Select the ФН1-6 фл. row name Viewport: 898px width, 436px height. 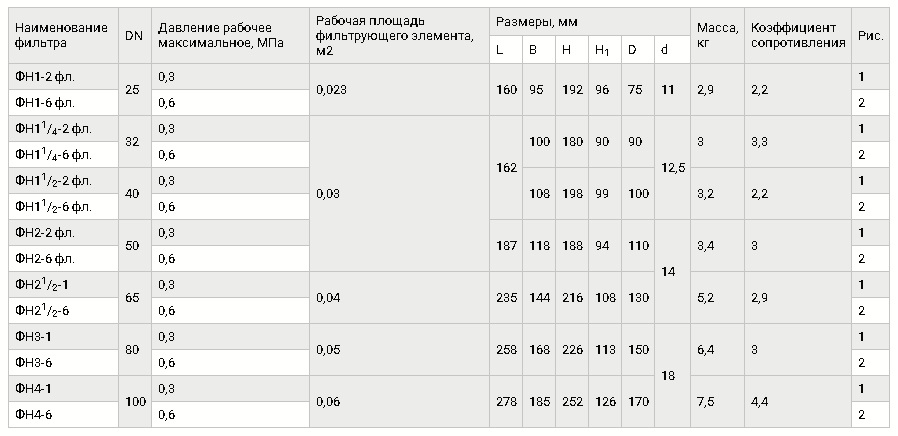(64, 103)
